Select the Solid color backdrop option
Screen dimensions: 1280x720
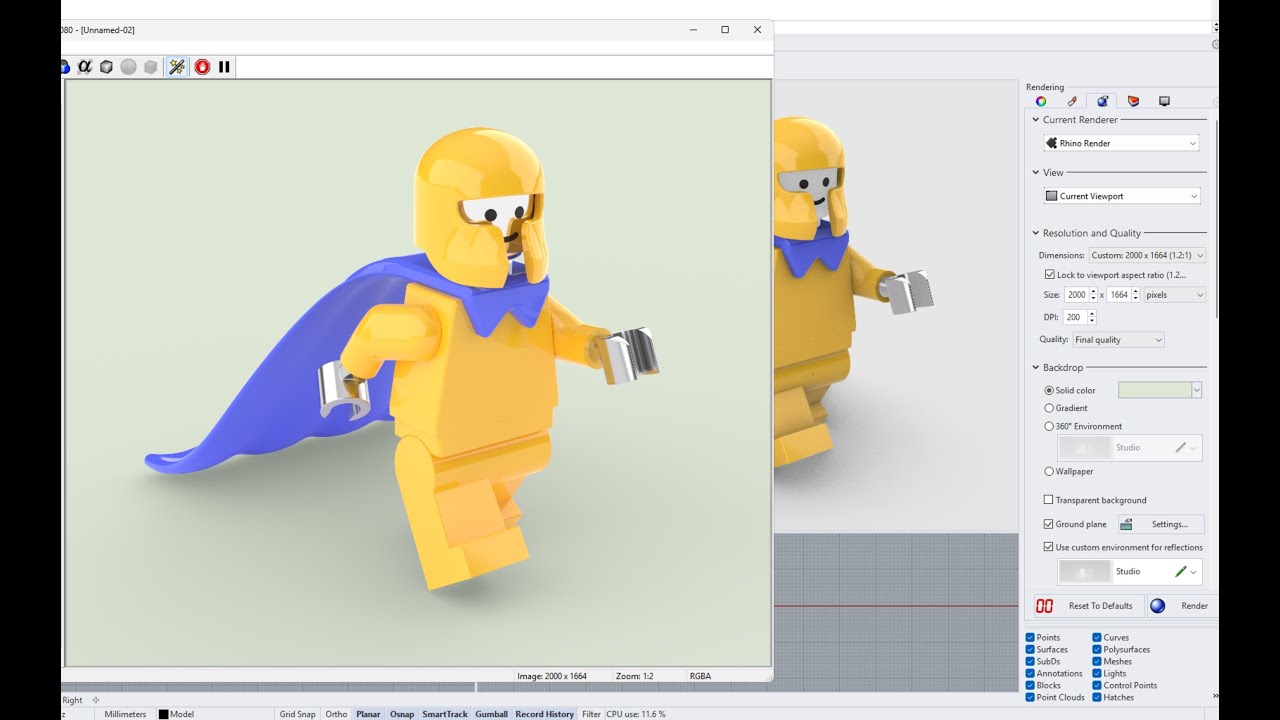pyautogui.click(x=1049, y=390)
